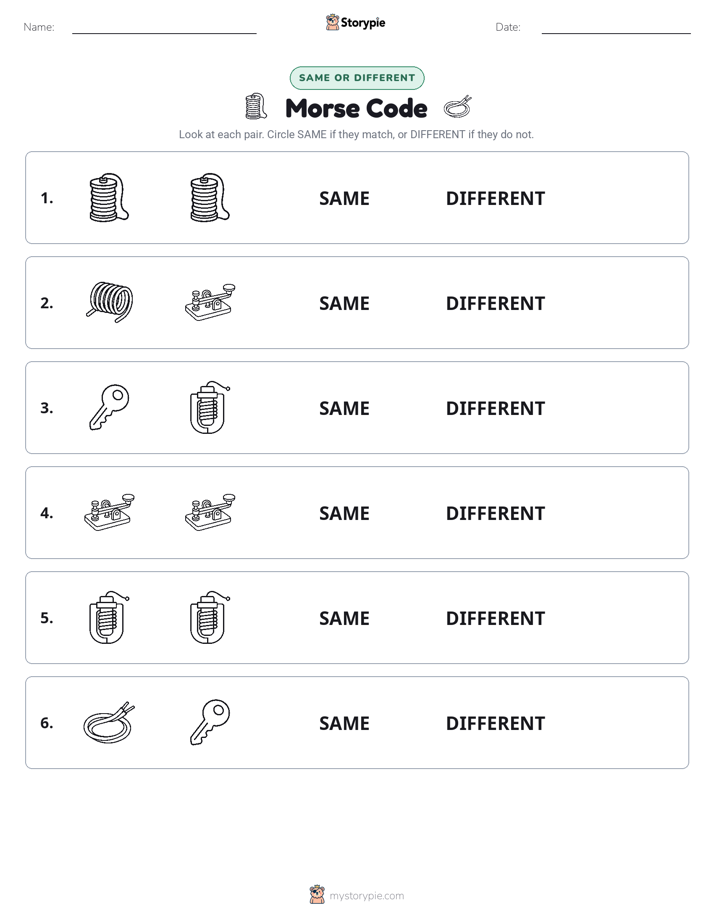Click the second telegraph key in row 4

210,512
